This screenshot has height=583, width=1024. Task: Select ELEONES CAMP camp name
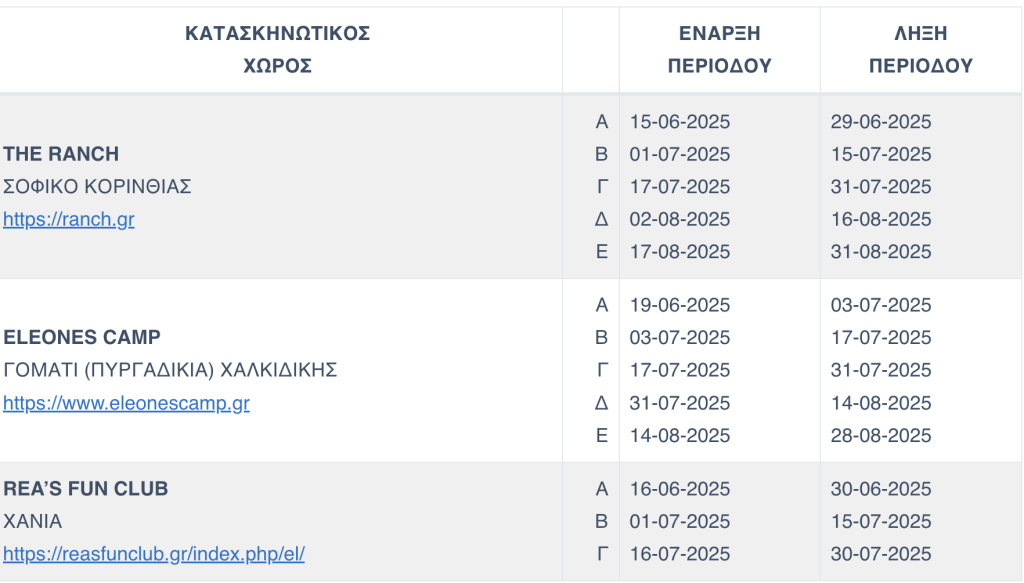pyautogui.click(x=82, y=337)
